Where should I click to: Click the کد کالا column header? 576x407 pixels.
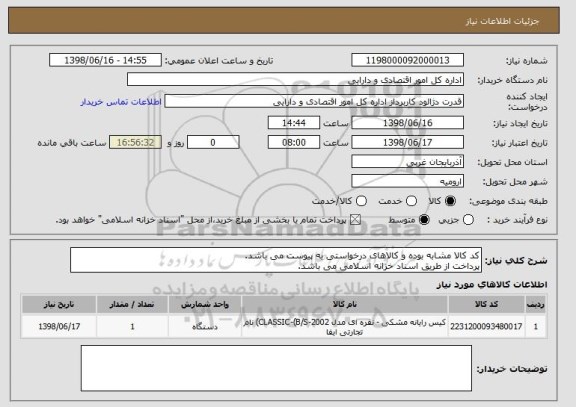point(486,305)
